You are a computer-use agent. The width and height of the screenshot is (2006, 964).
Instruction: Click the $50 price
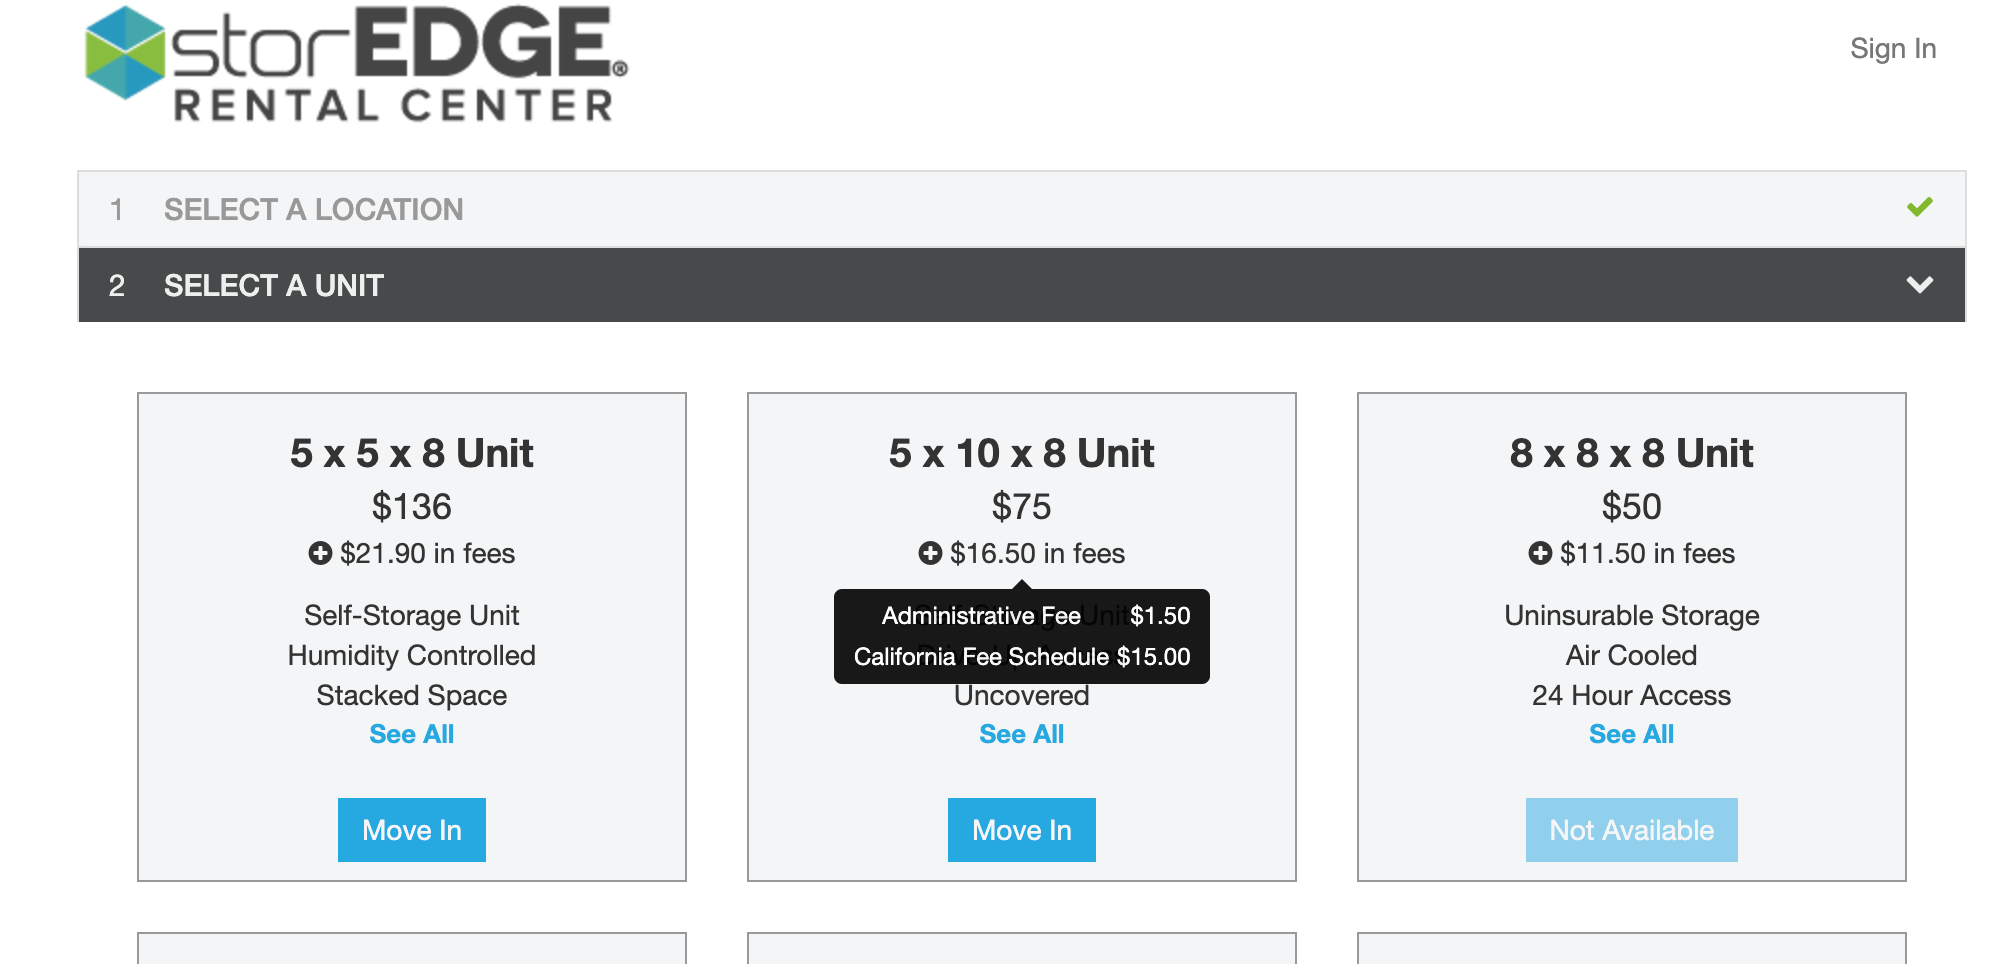tap(1631, 507)
